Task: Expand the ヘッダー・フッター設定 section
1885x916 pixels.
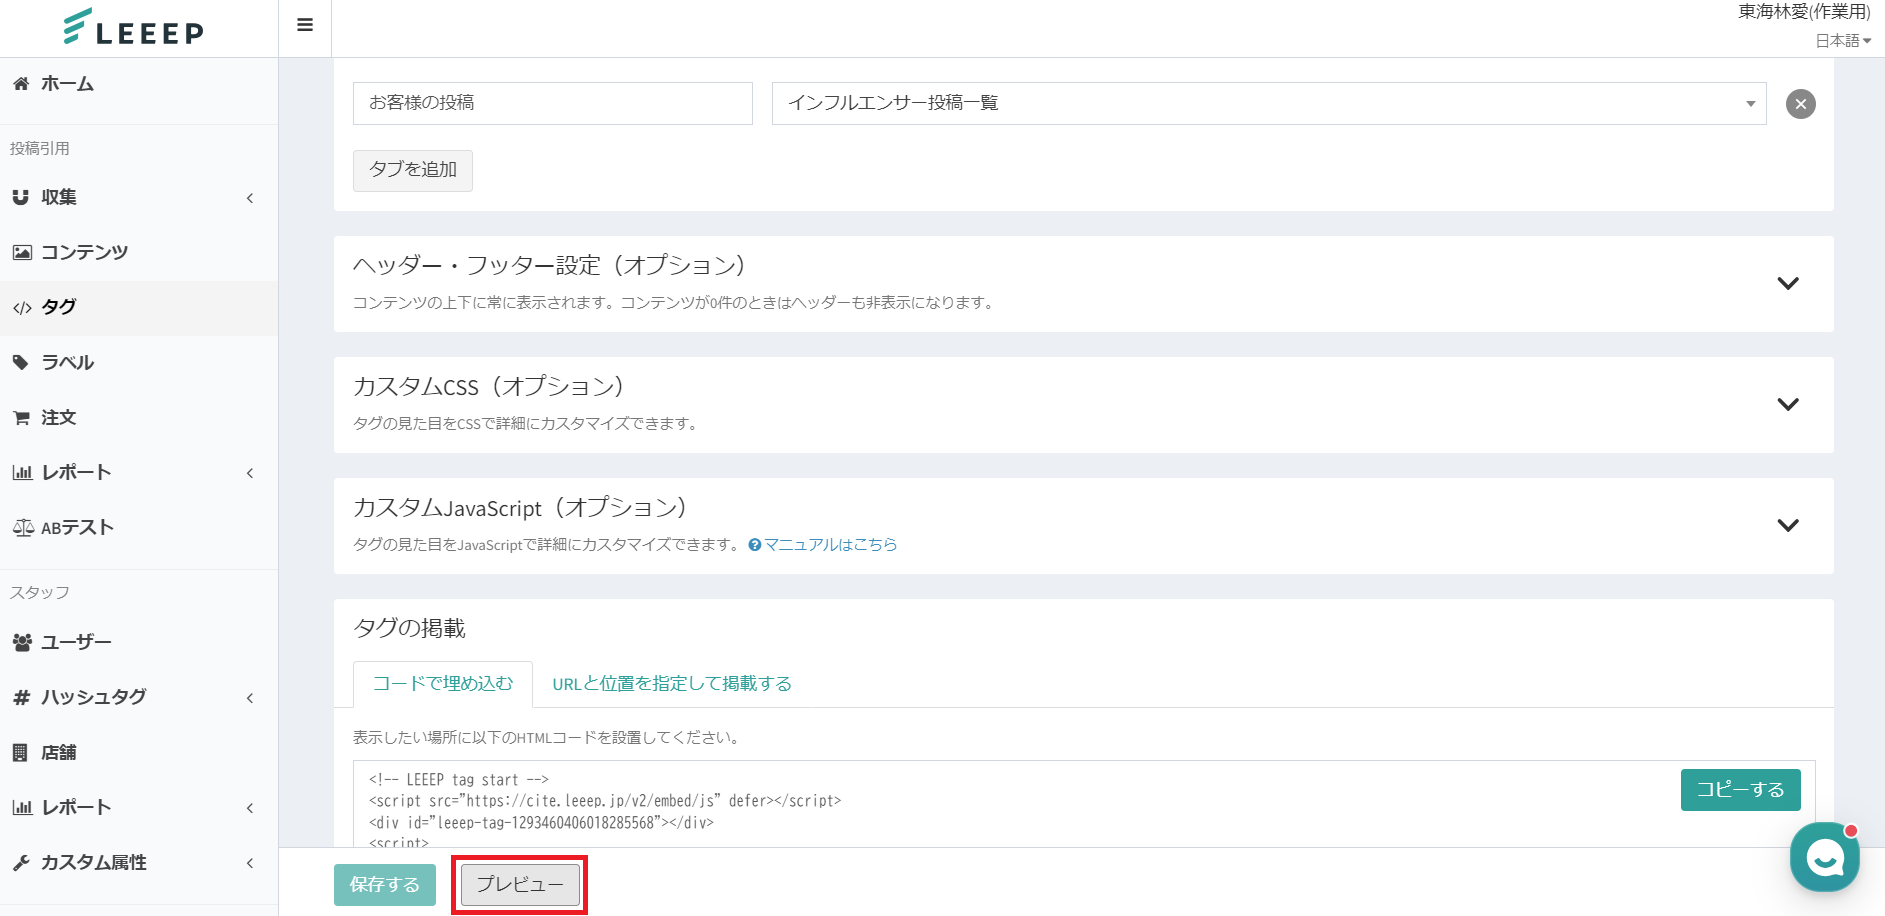Action: point(1788,283)
